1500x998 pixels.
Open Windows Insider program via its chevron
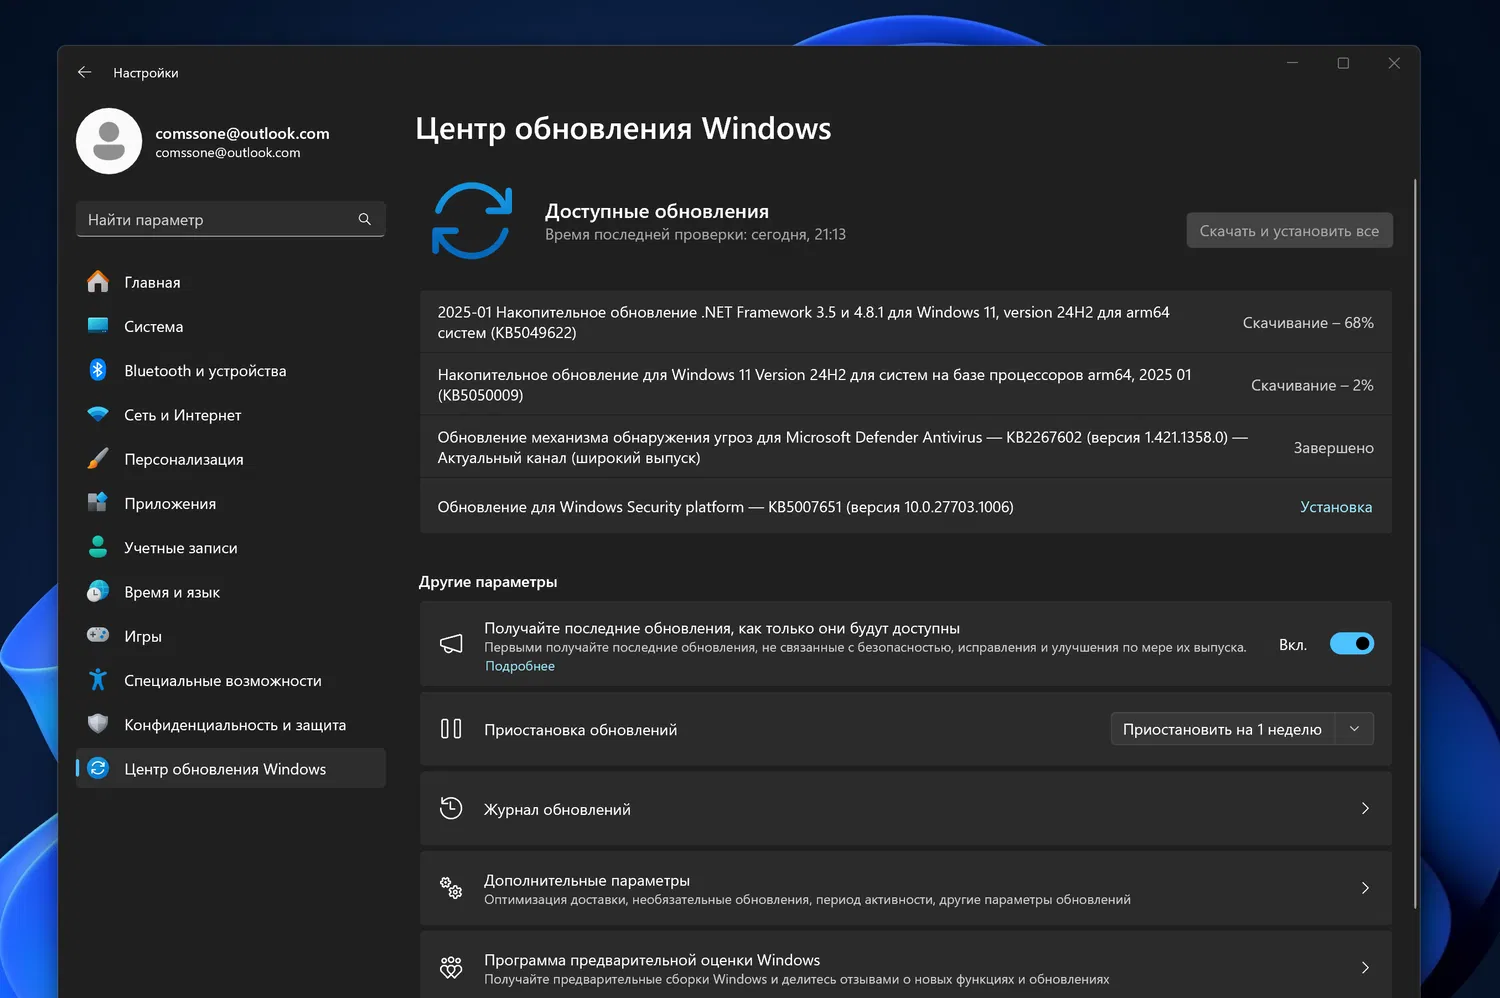coord(1365,967)
